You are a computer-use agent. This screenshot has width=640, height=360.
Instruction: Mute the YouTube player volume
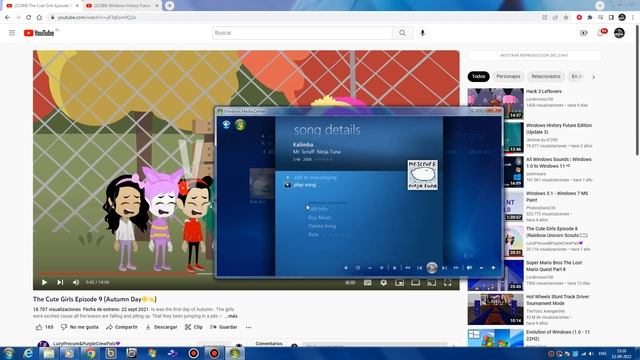point(76,282)
